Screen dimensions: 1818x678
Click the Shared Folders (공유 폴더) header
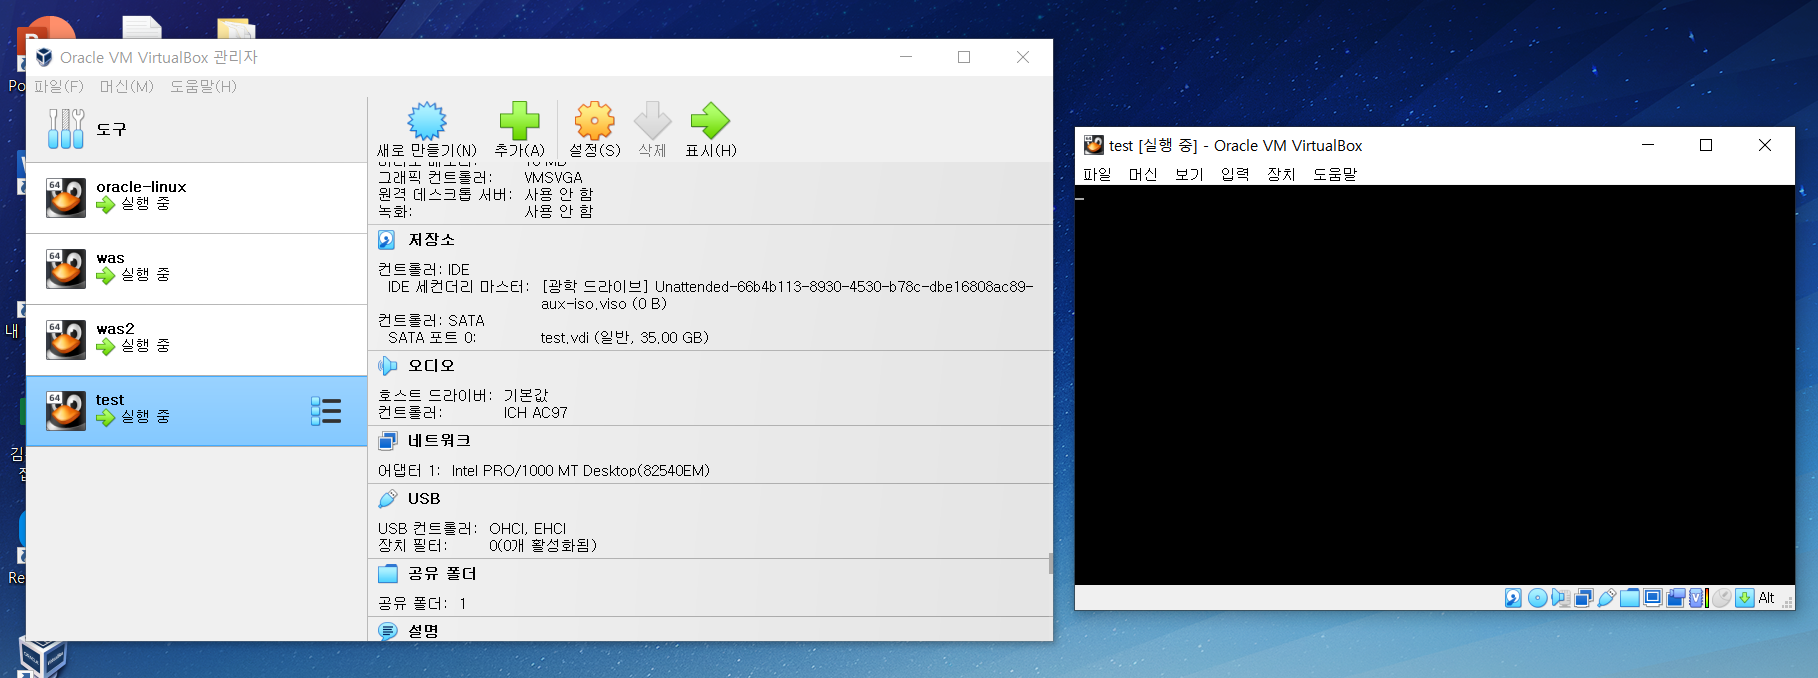[442, 574]
